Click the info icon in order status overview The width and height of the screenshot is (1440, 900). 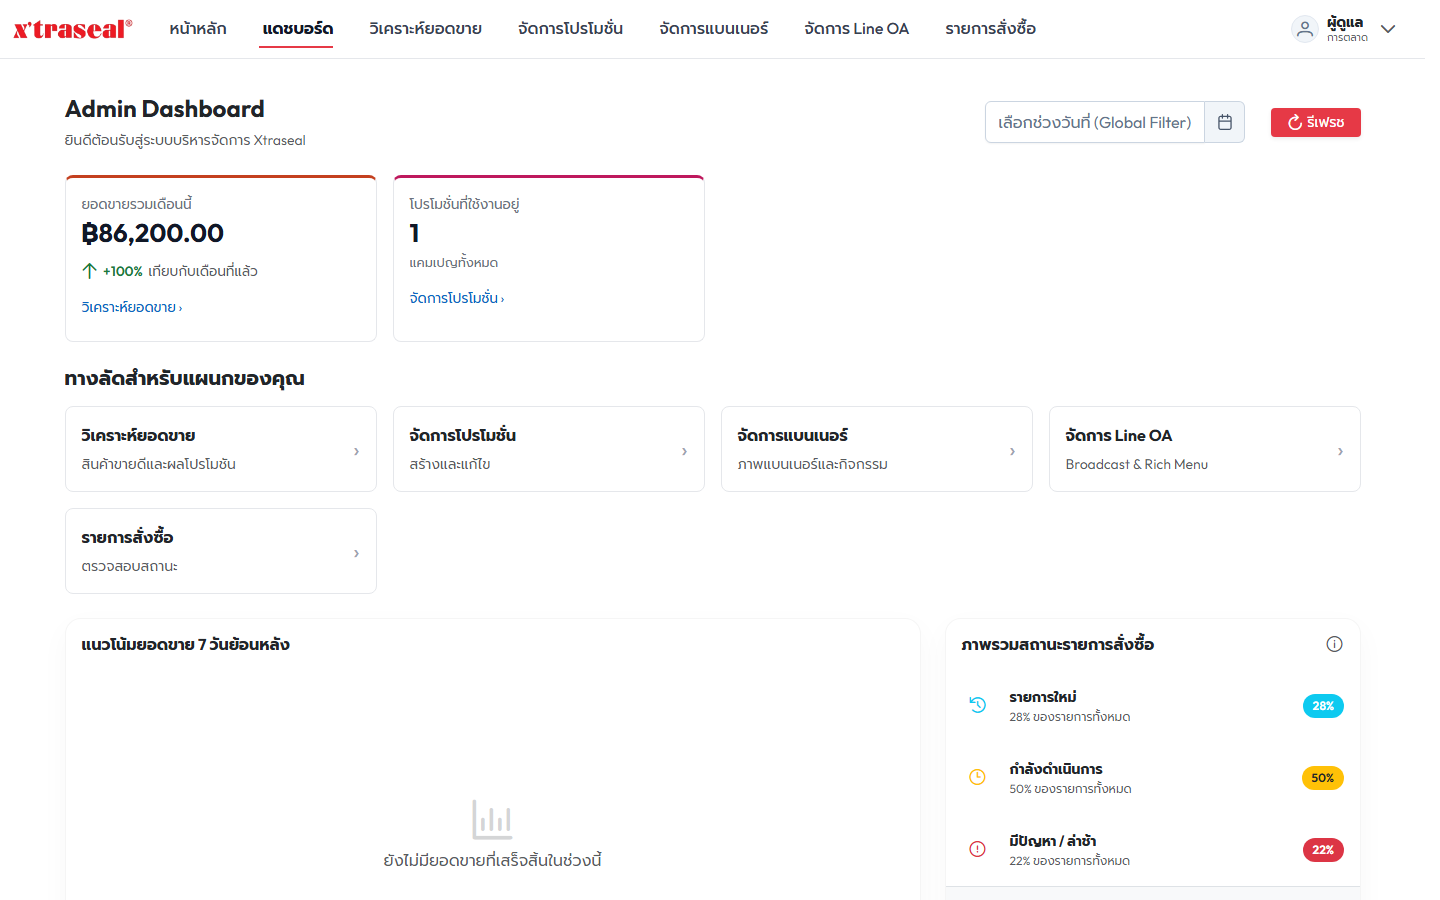1334,644
